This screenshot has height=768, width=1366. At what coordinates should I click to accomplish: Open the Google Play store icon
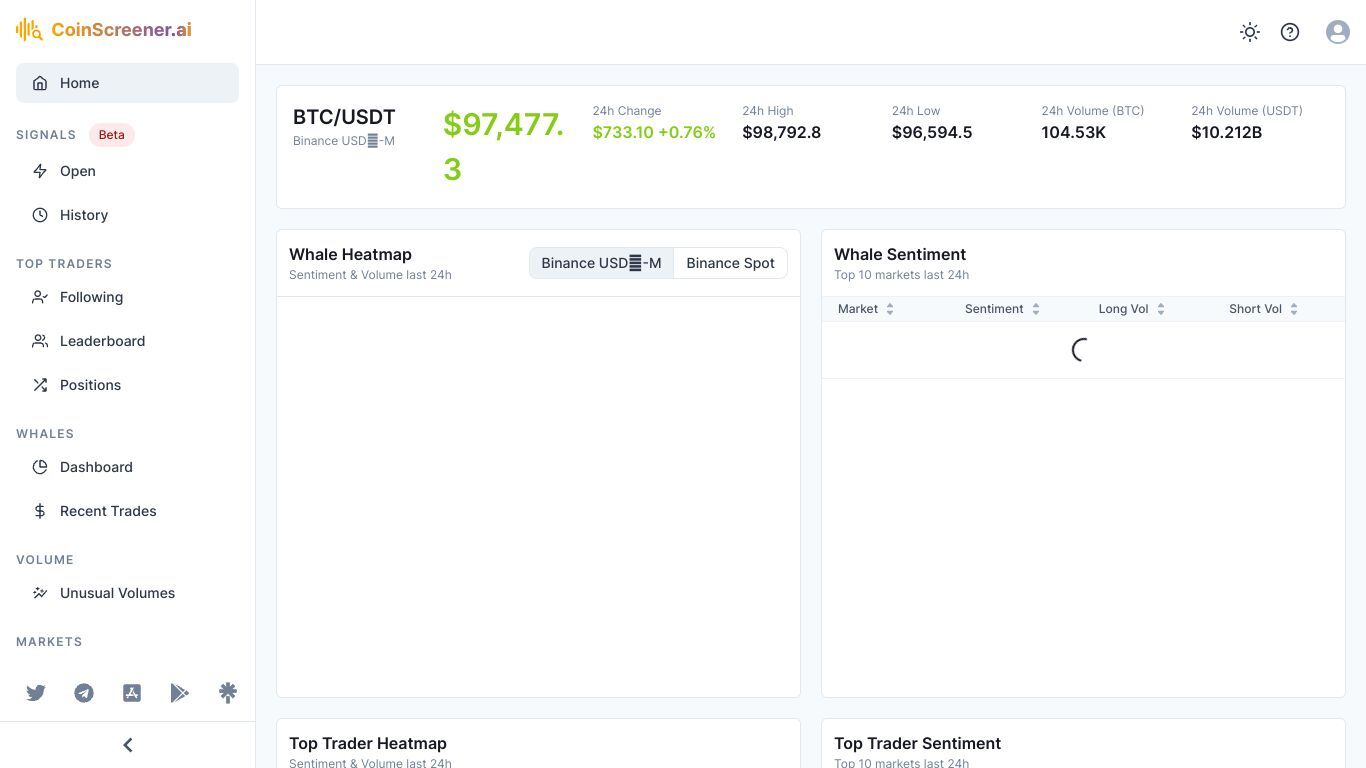[180, 693]
